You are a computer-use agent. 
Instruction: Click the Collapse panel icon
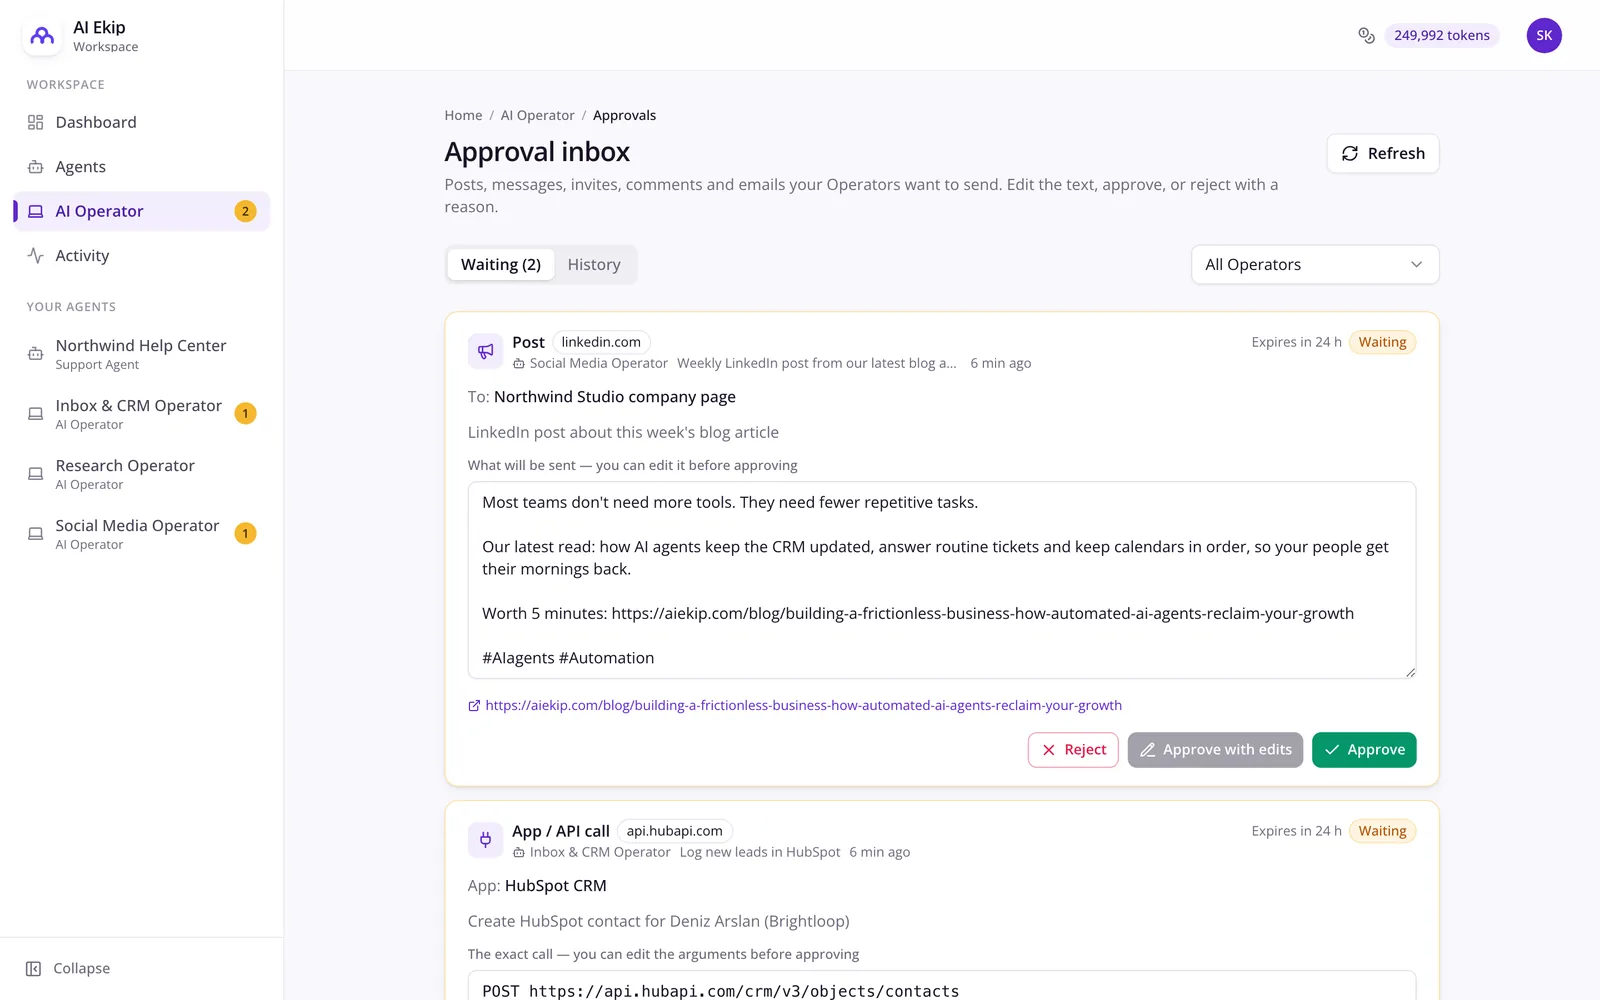[33, 968]
